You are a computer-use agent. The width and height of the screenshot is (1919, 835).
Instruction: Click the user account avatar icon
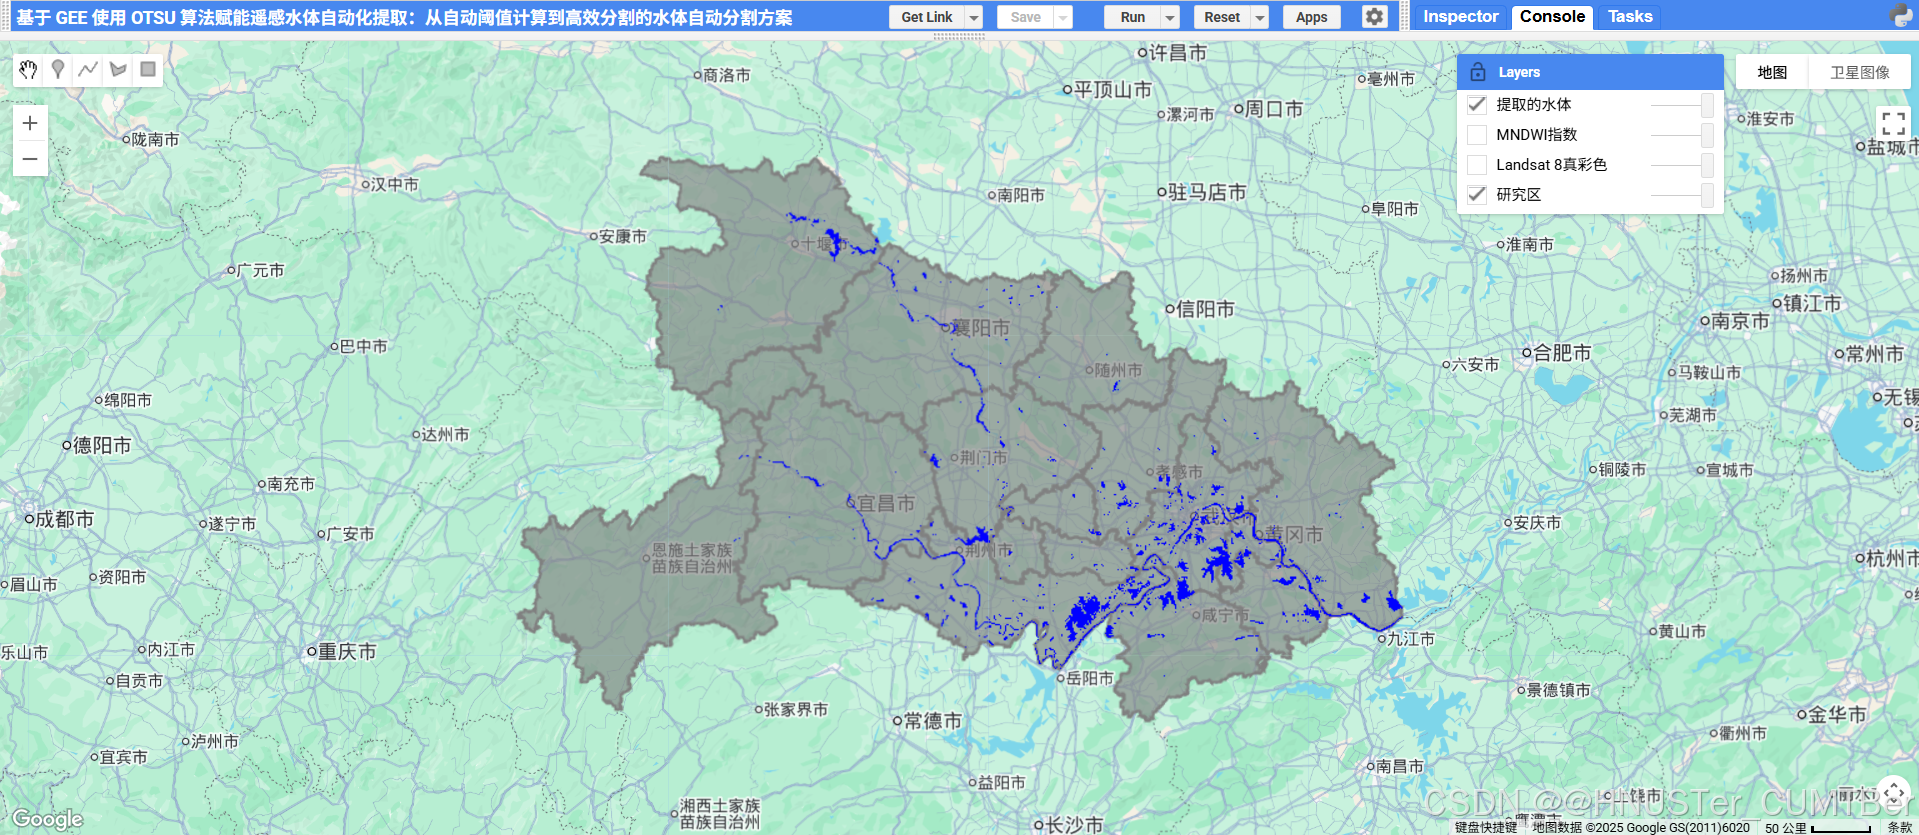point(1901,16)
